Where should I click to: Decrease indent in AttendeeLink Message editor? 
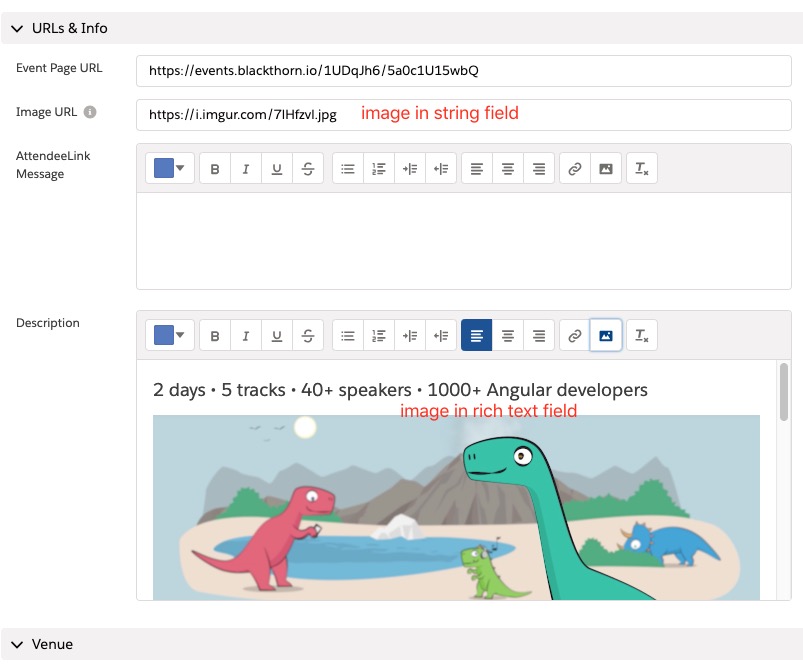point(441,168)
